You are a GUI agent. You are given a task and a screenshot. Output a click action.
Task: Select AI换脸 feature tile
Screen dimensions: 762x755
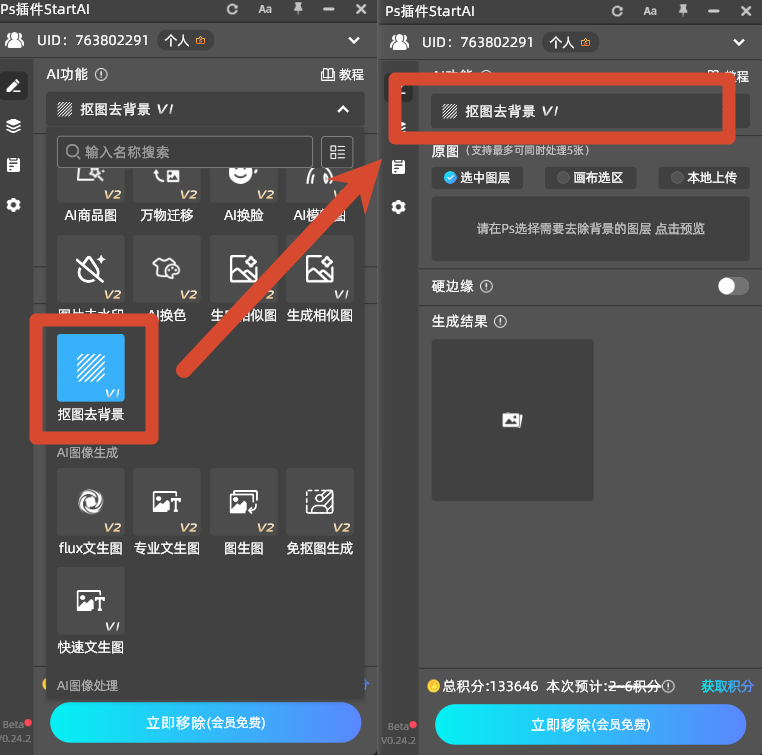(243, 194)
